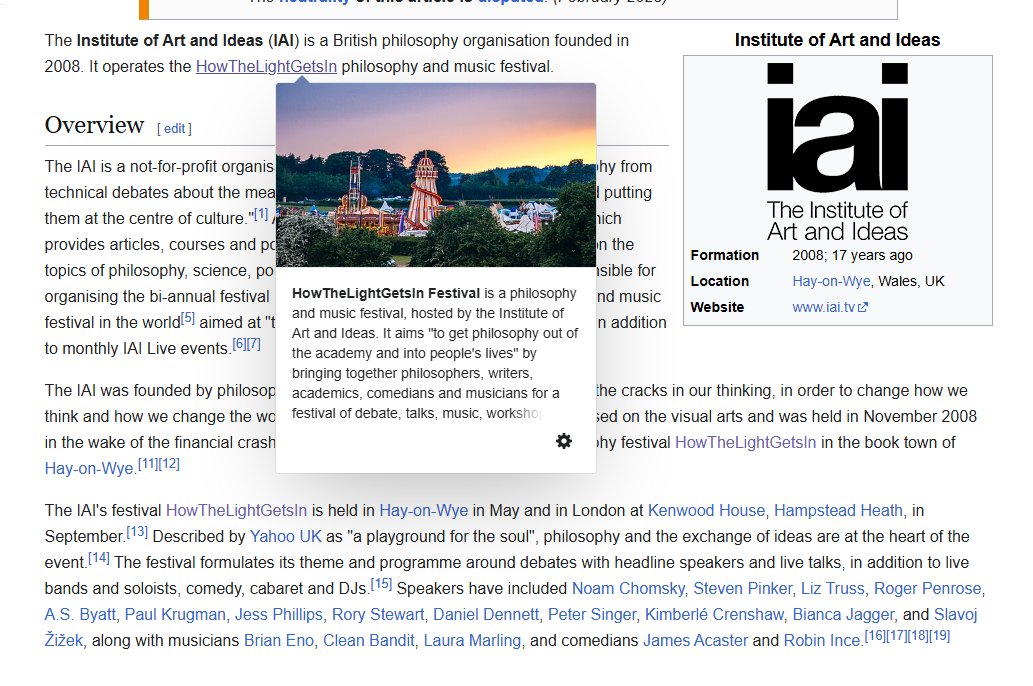Open the page preview settings gear
The height and width of the screenshot is (686, 1033).
coord(563,441)
